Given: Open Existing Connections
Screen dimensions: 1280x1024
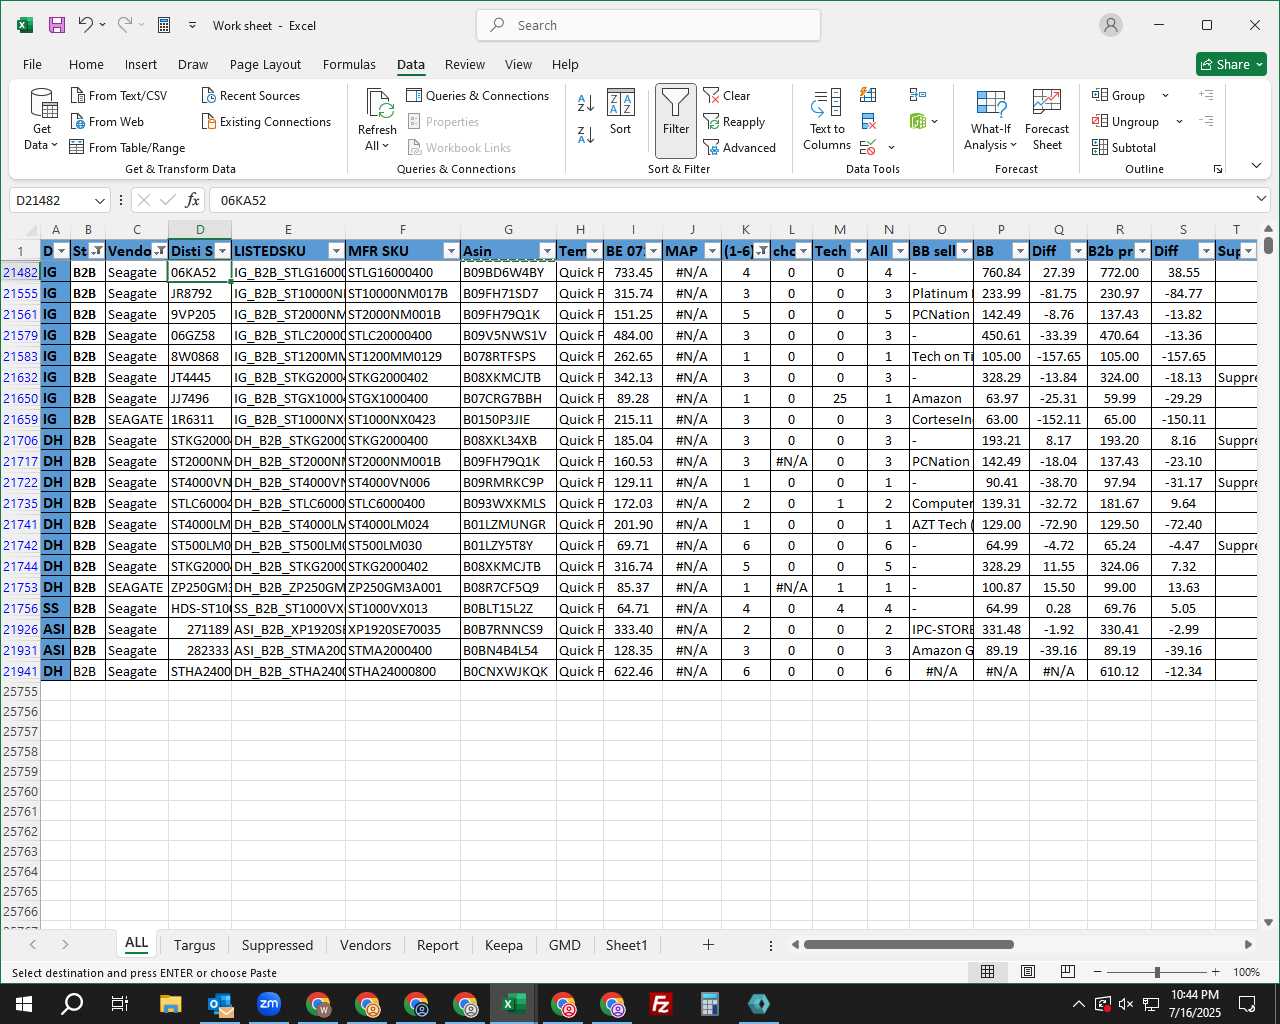Looking at the screenshot, I should (x=266, y=122).
